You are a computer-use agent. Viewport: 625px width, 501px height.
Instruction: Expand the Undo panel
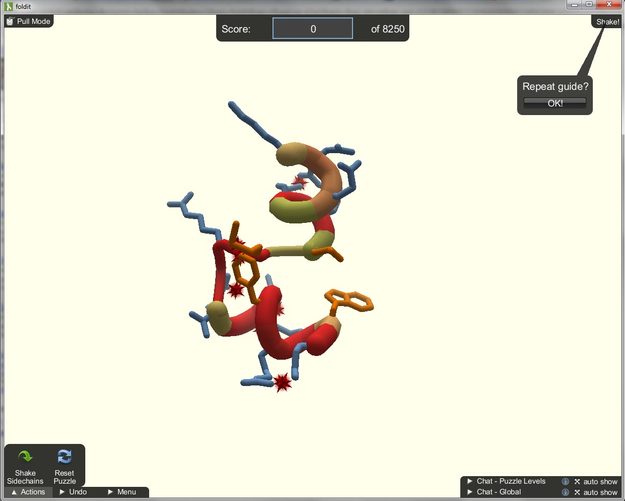click(73, 492)
